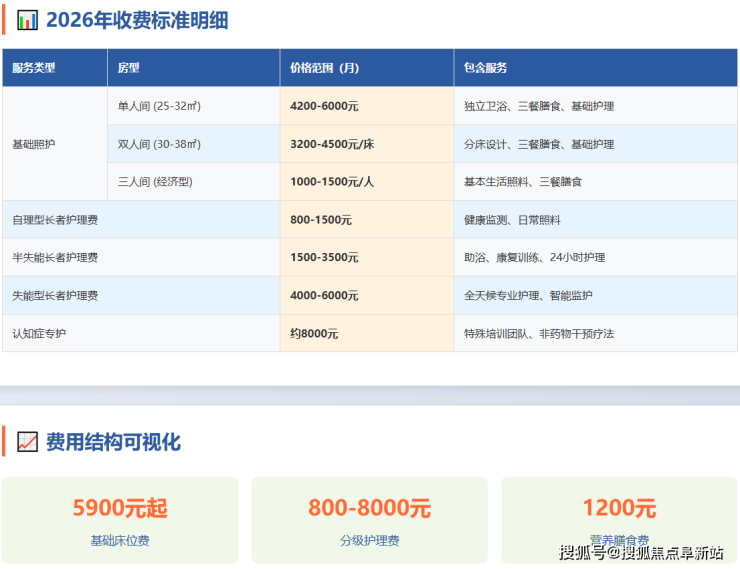The width and height of the screenshot is (740, 569).
Task: Click the 1200元 营养膳食费 card
Action: click(x=618, y=520)
